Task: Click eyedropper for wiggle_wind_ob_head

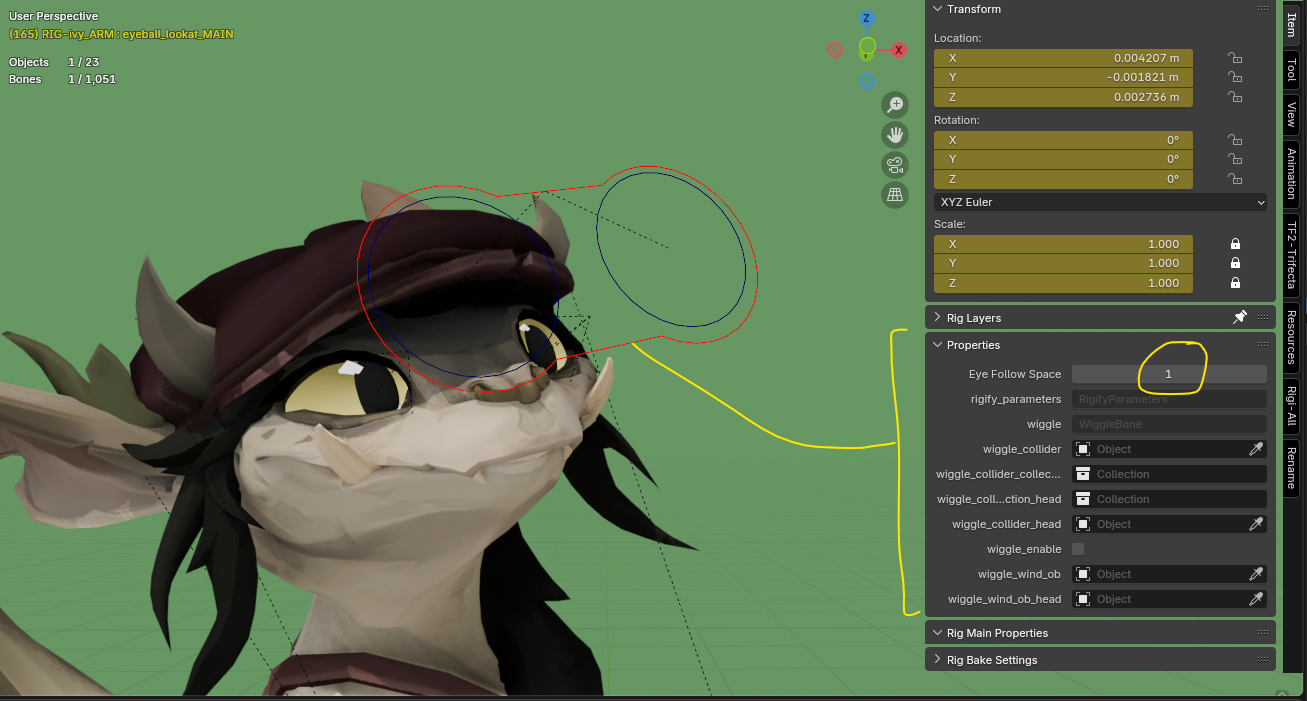Action: coord(1256,599)
